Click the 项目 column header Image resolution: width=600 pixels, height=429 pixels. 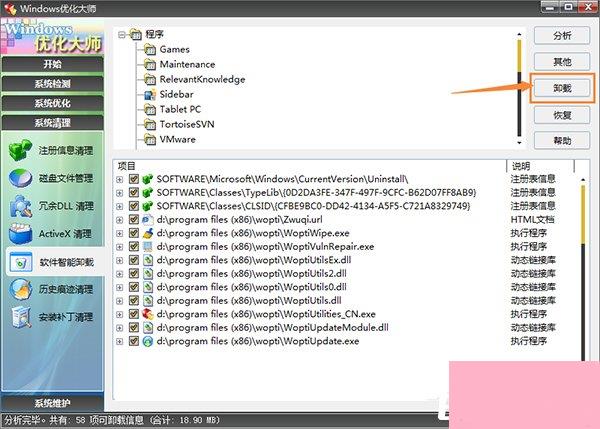click(x=310, y=166)
